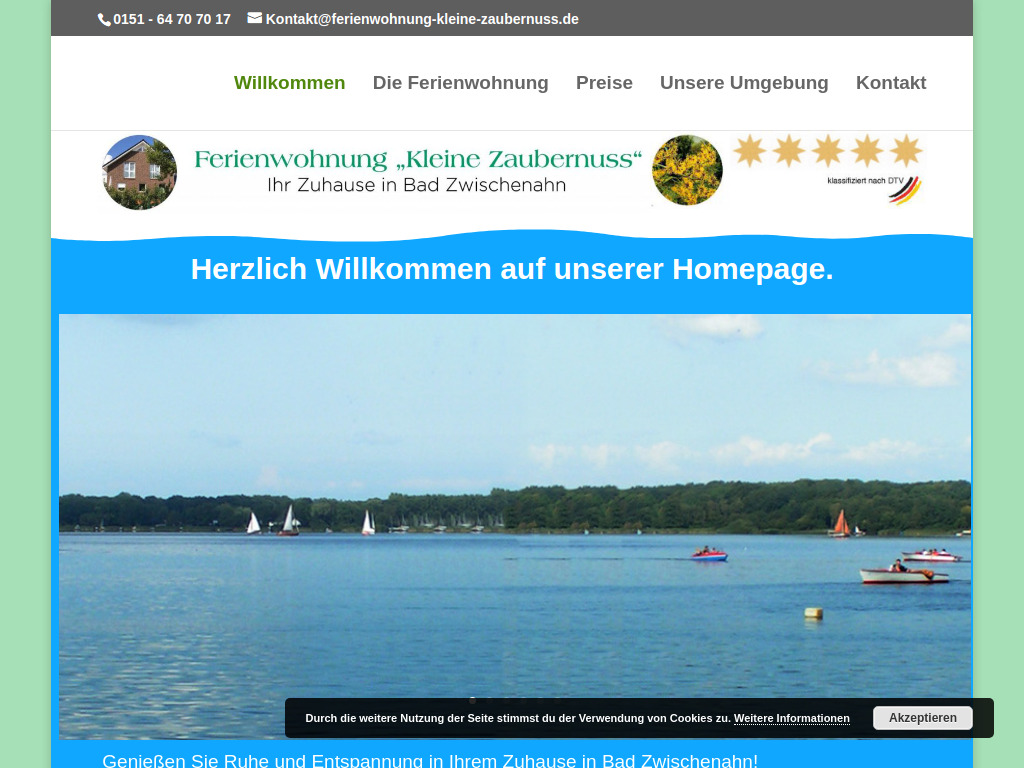Open the 'Preise' navigation item
The image size is (1024, 768).
pyautogui.click(x=604, y=83)
